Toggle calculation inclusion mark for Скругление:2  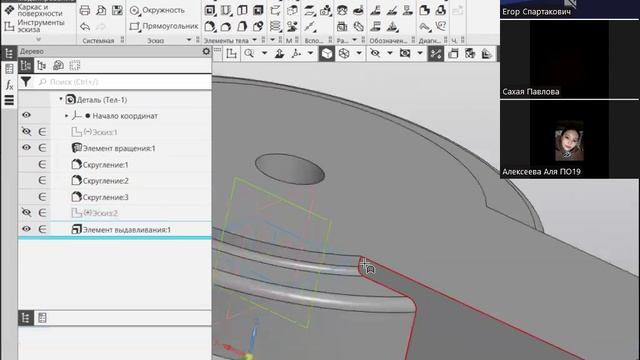point(42,180)
